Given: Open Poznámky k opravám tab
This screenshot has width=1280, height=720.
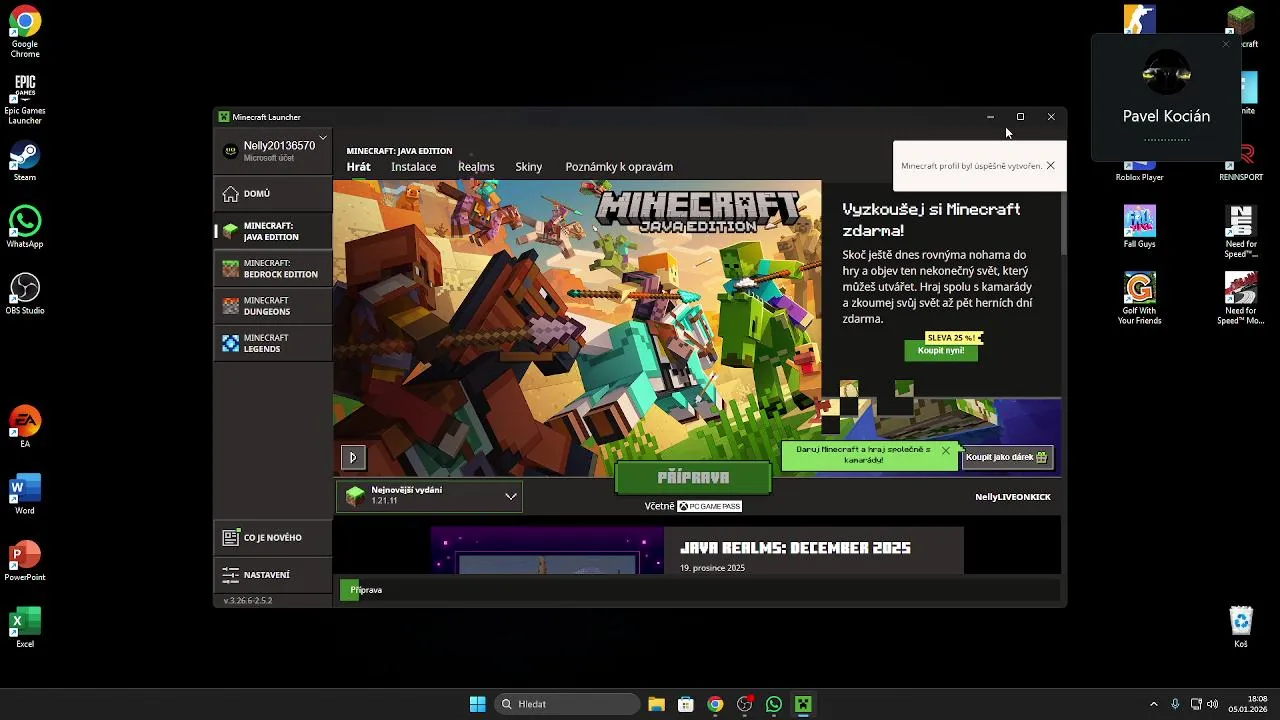Looking at the screenshot, I should (619, 167).
